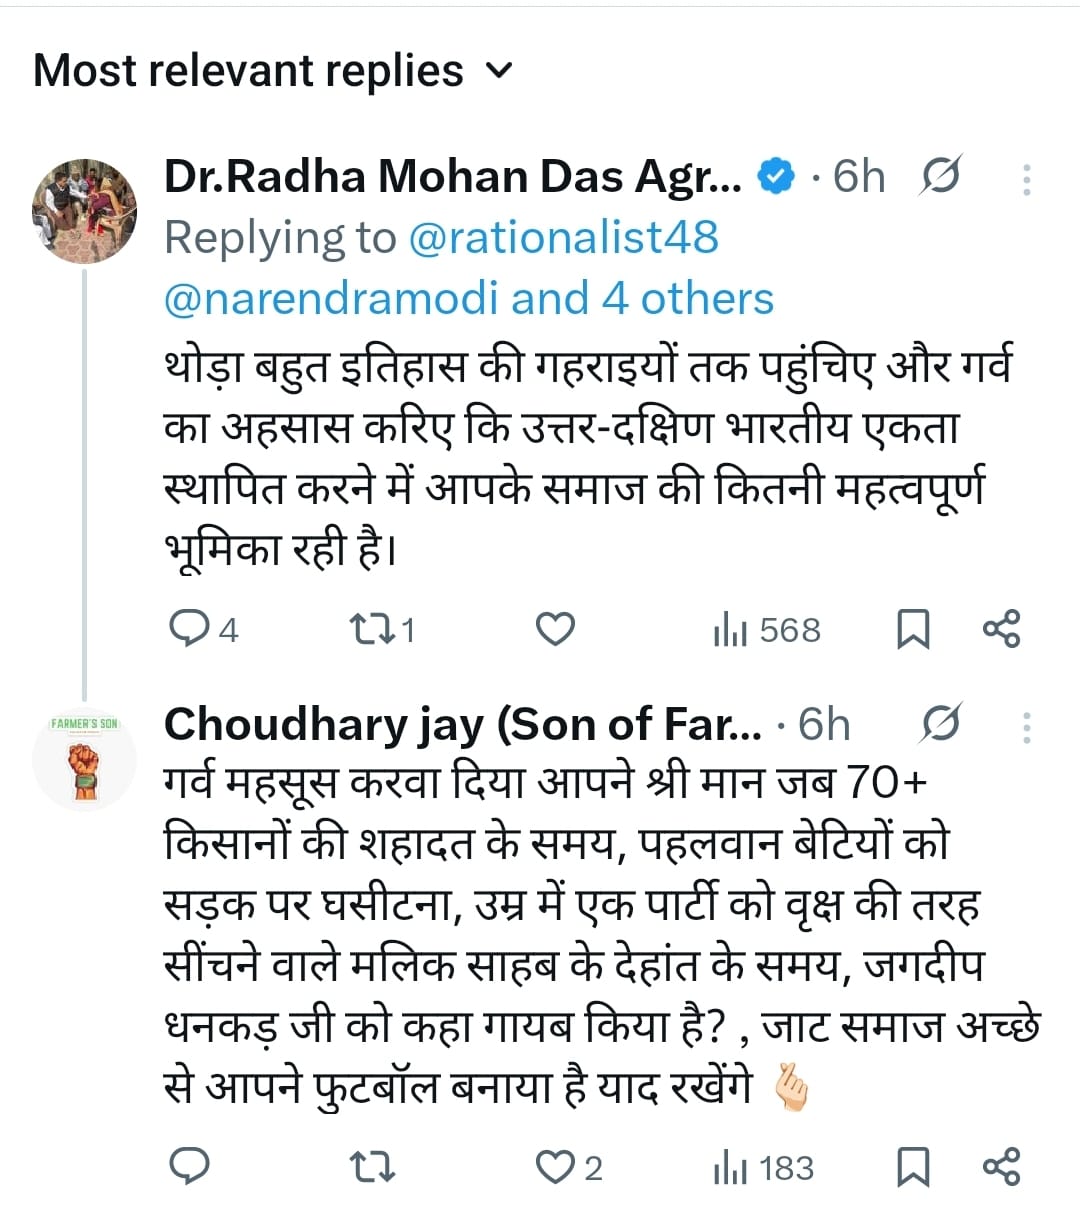Open the Farmer's Son profile avatar

coord(84,758)
